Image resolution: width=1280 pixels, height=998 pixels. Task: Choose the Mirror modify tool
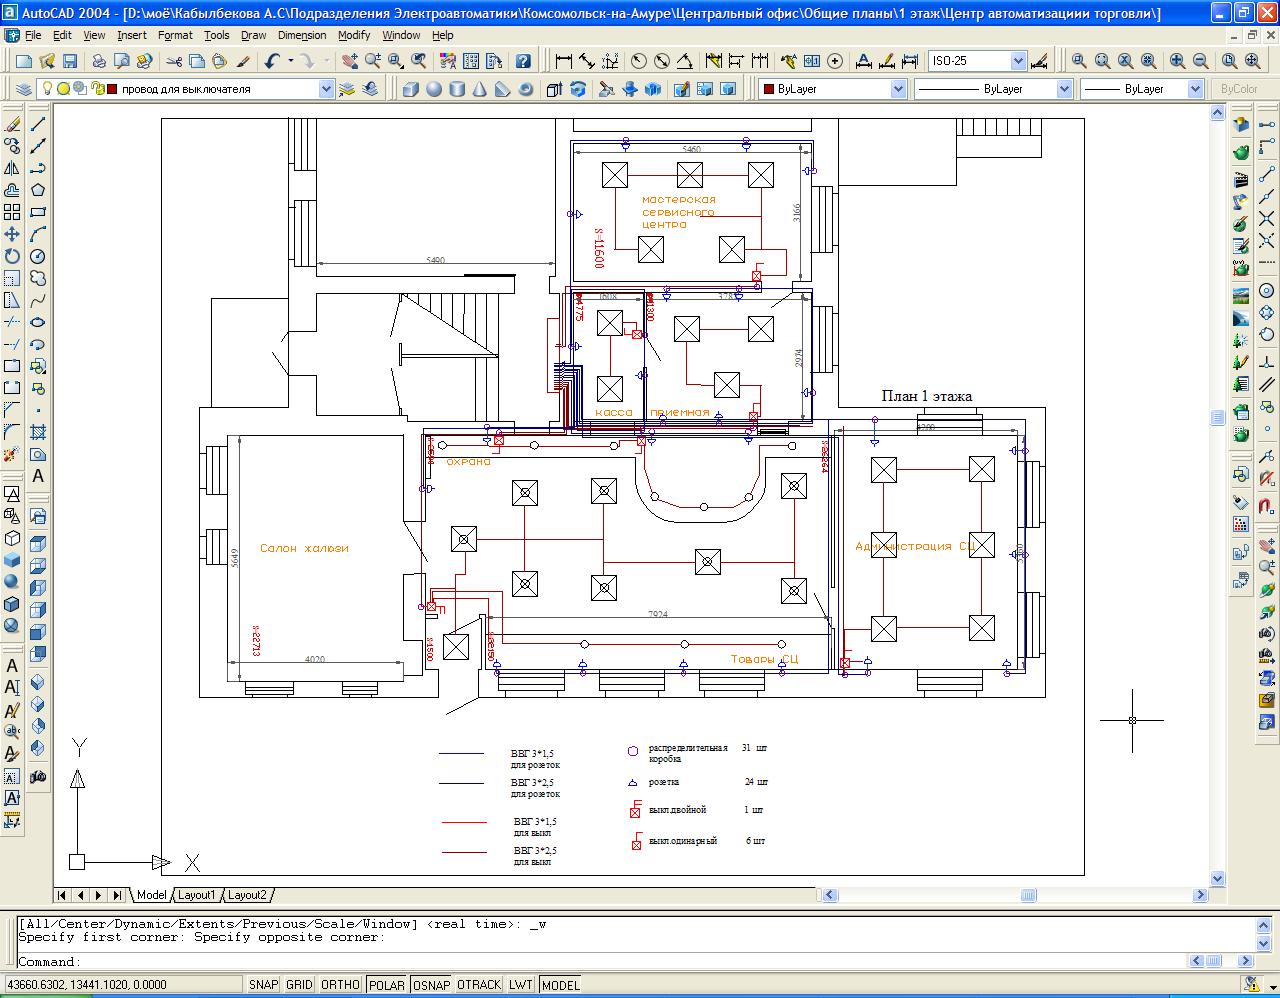click(x=12, y=168)
